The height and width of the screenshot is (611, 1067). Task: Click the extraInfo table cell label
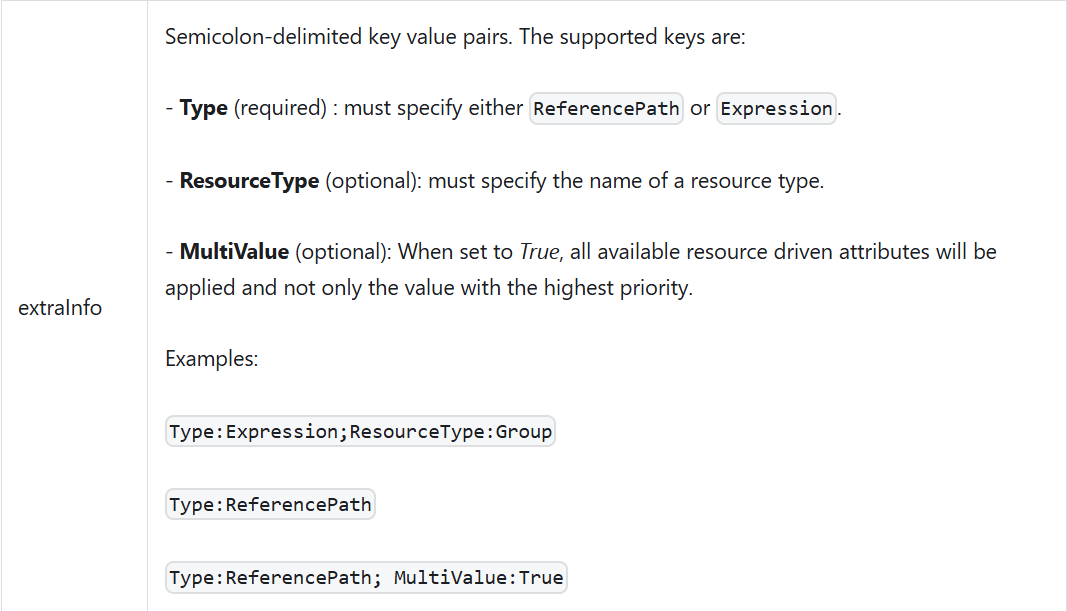pos(60,308)
